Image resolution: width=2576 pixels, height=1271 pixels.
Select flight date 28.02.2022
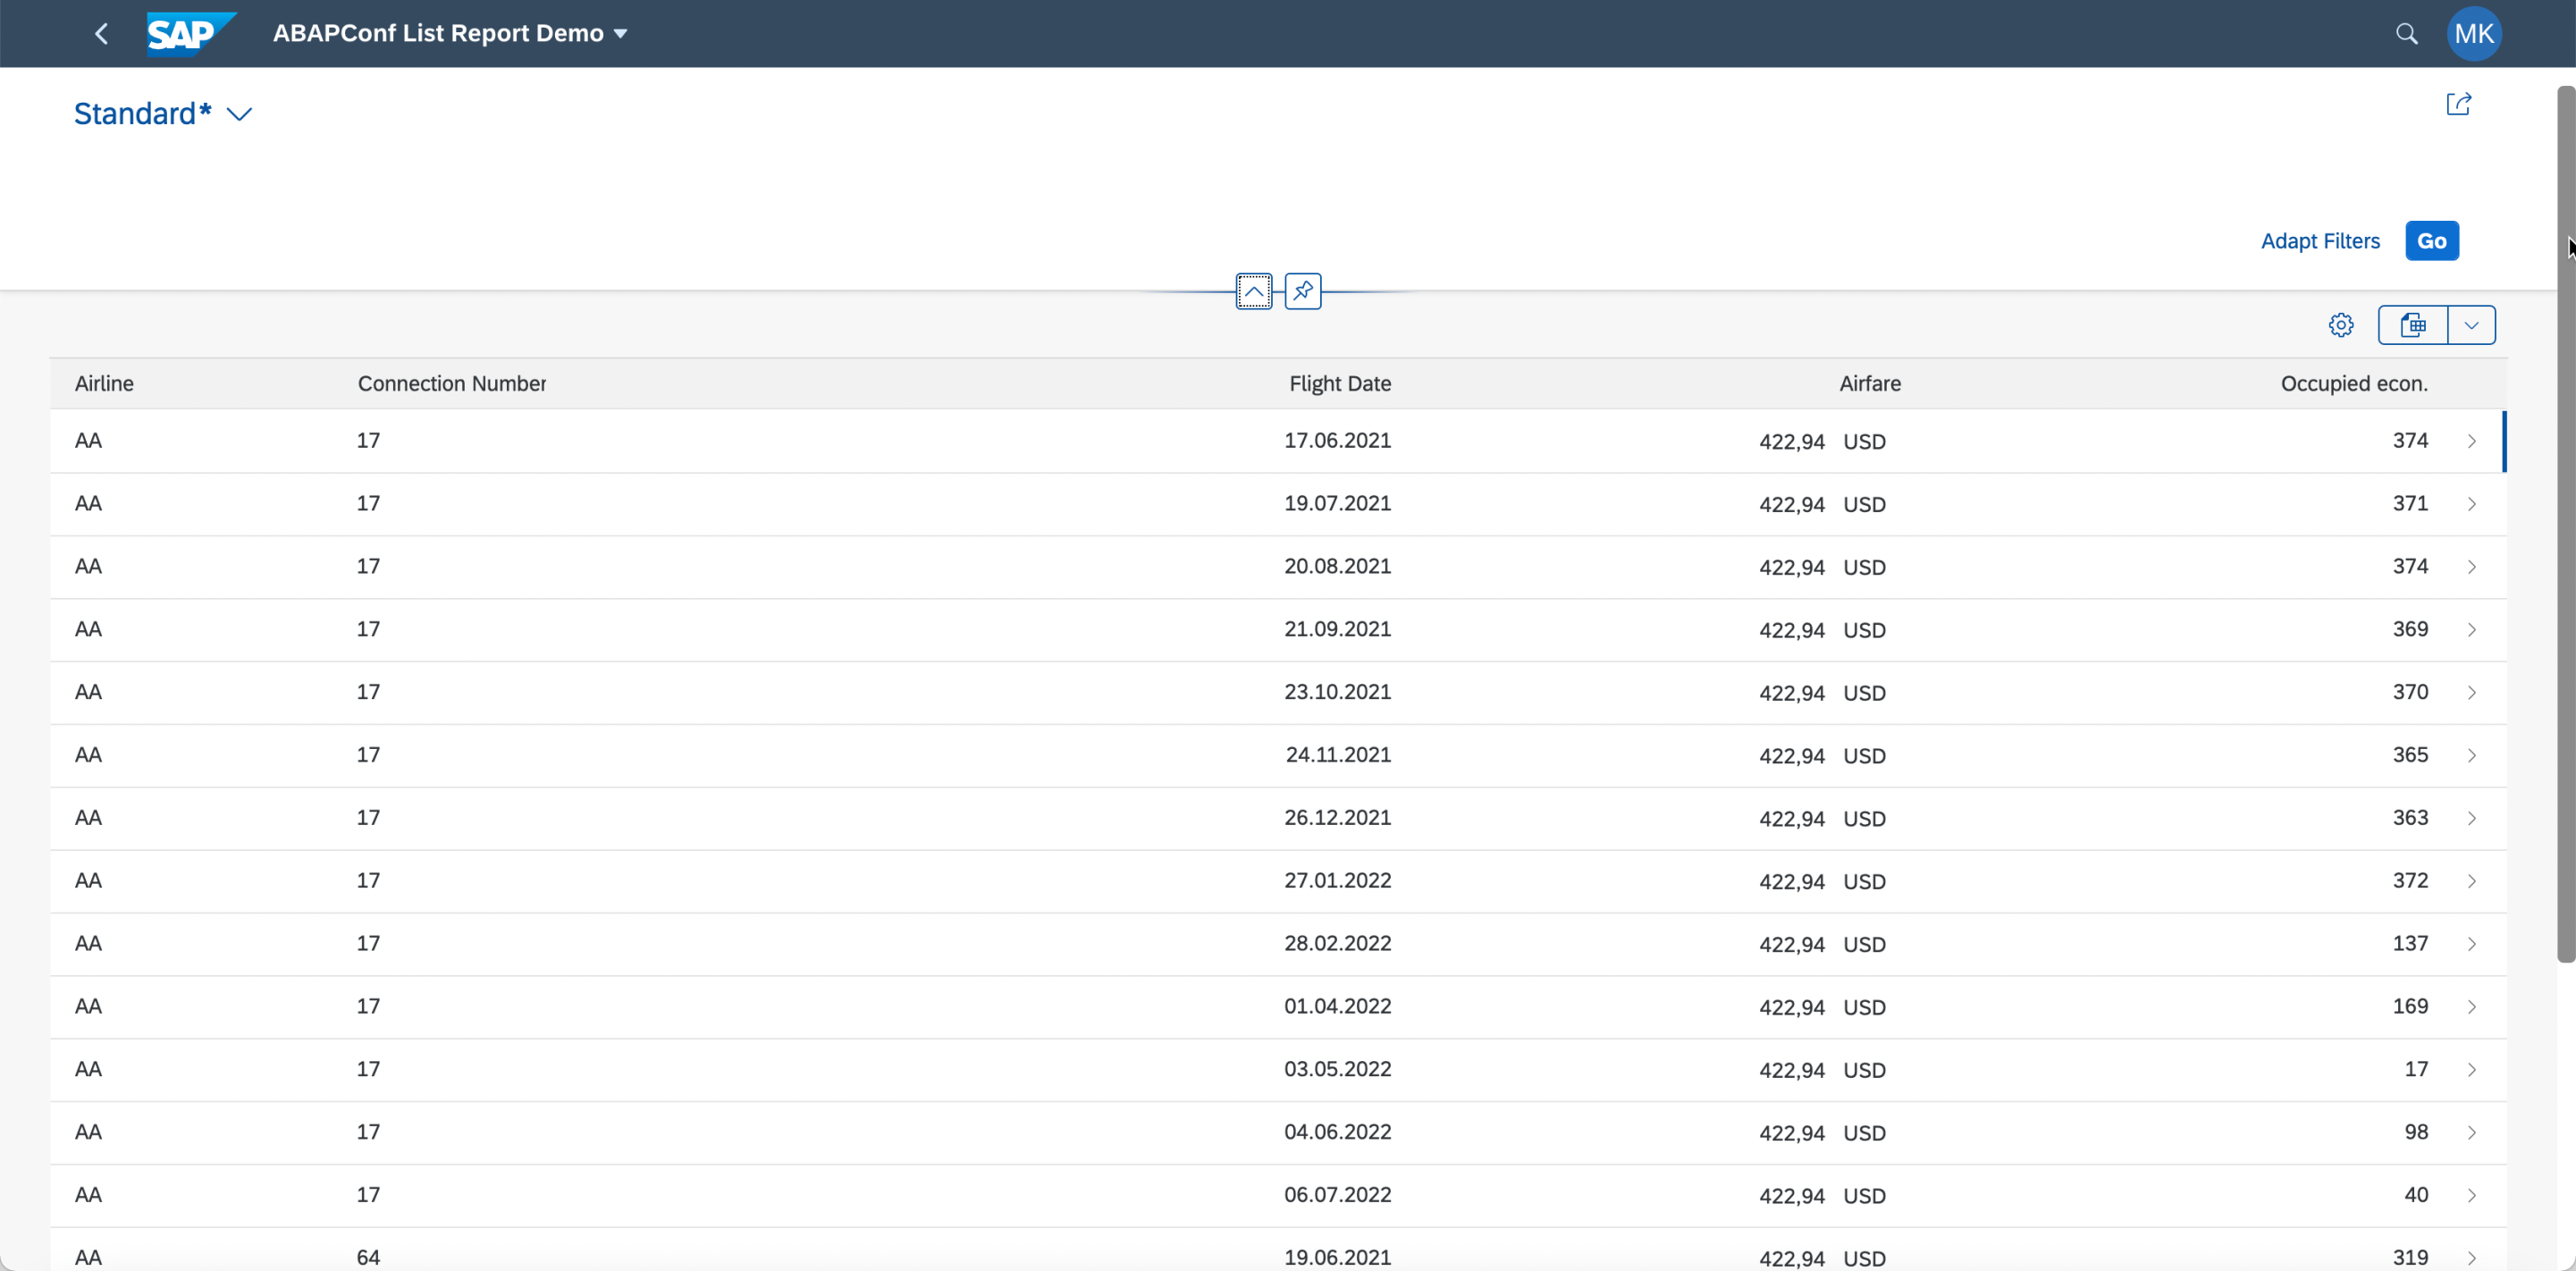1338,943
